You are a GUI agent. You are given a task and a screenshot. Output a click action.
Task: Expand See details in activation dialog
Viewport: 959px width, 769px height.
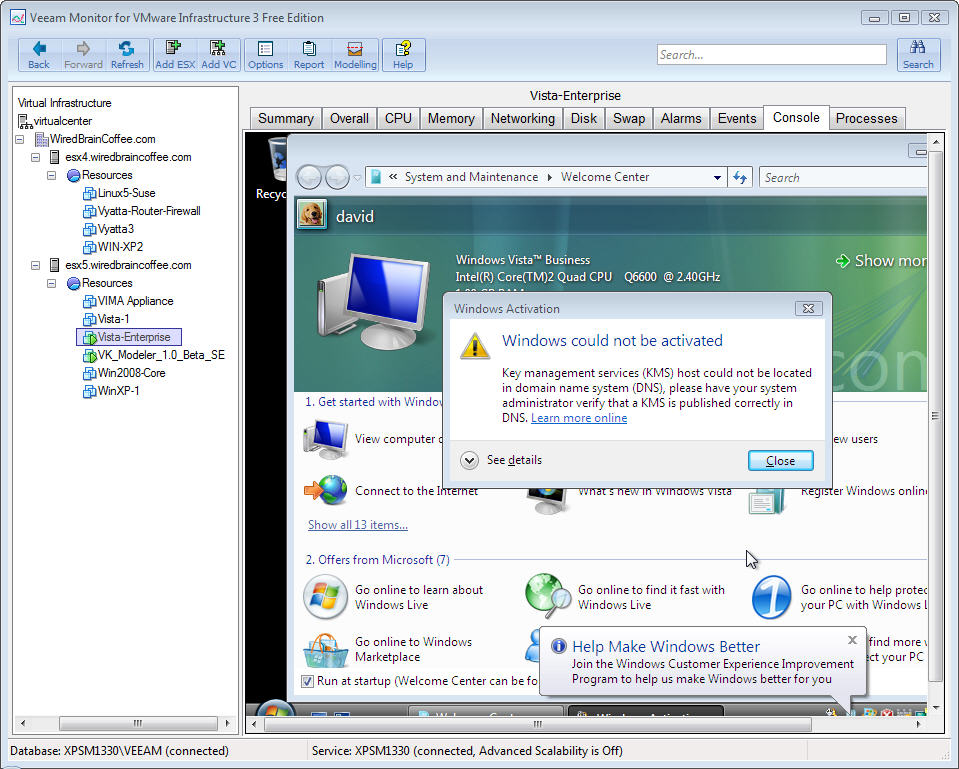(x=470, y=460)
